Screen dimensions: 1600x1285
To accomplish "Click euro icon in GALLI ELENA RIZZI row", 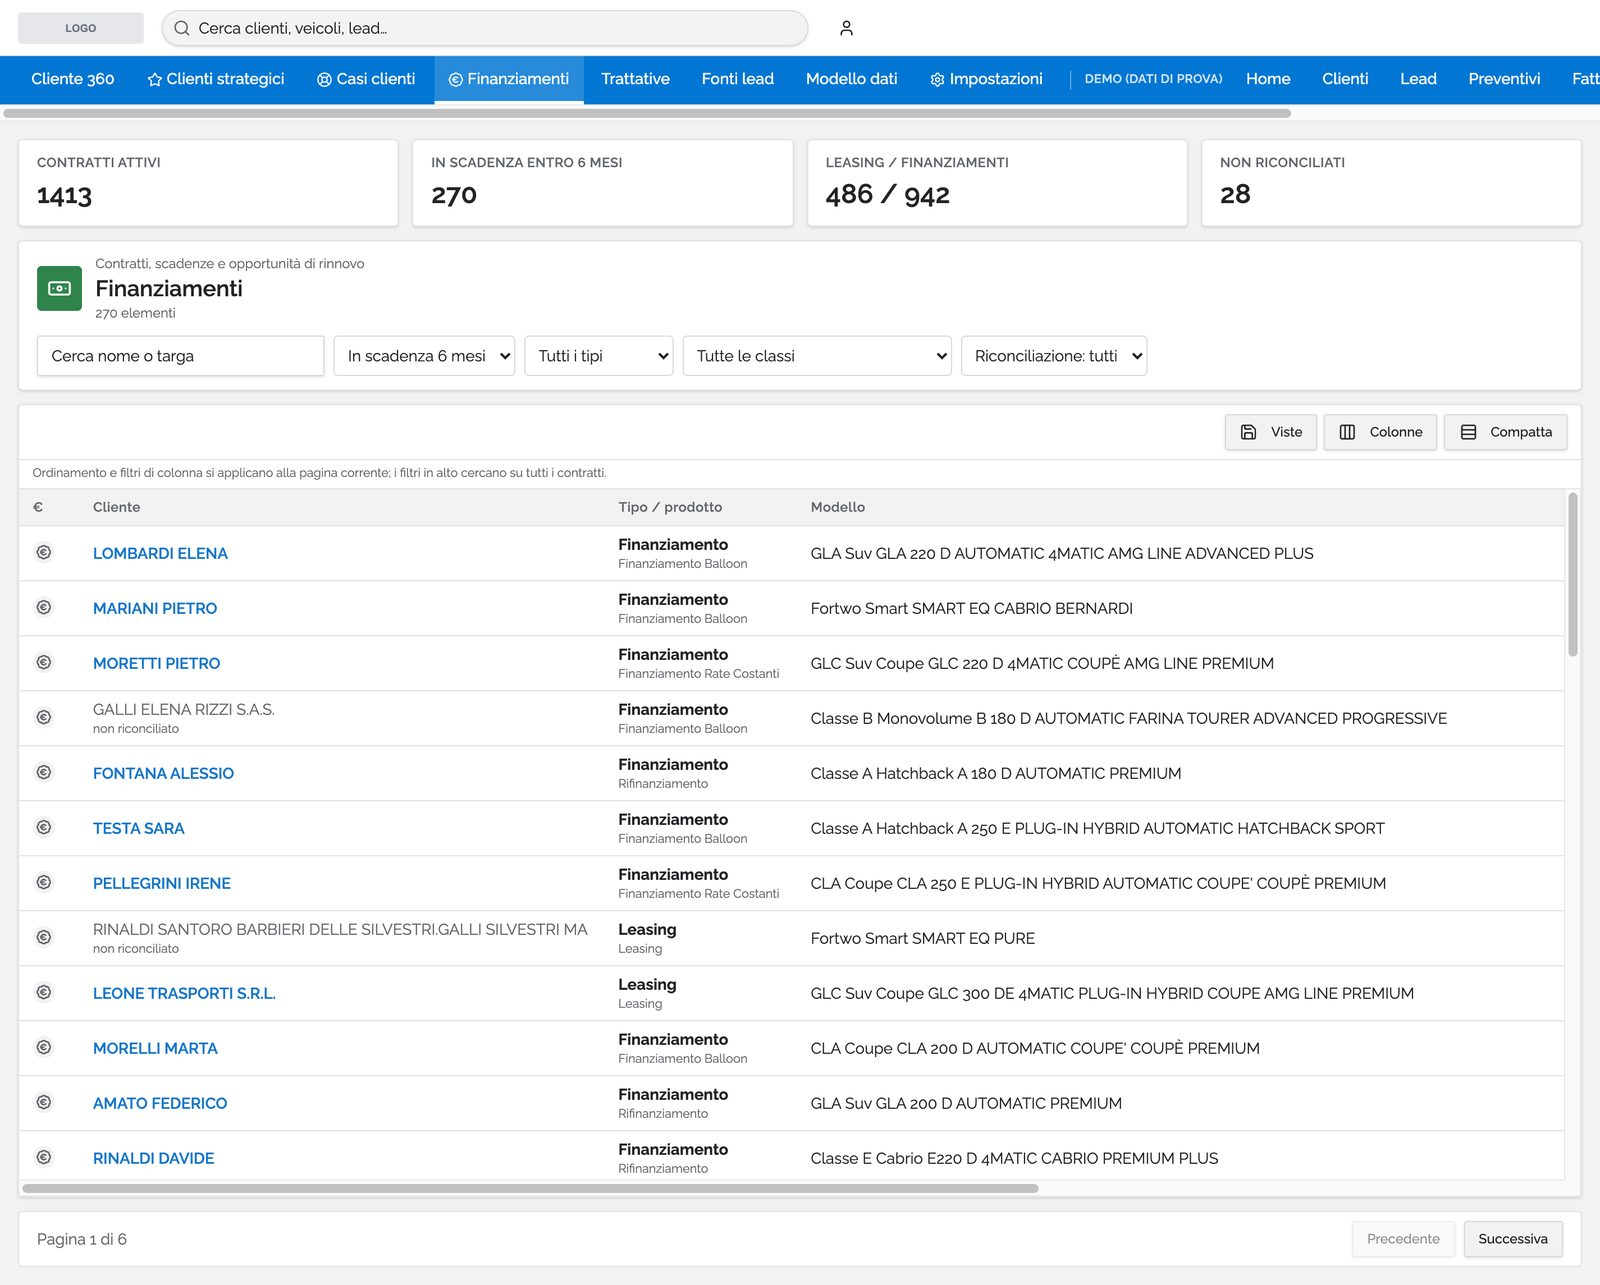I will tap(44, 717).
